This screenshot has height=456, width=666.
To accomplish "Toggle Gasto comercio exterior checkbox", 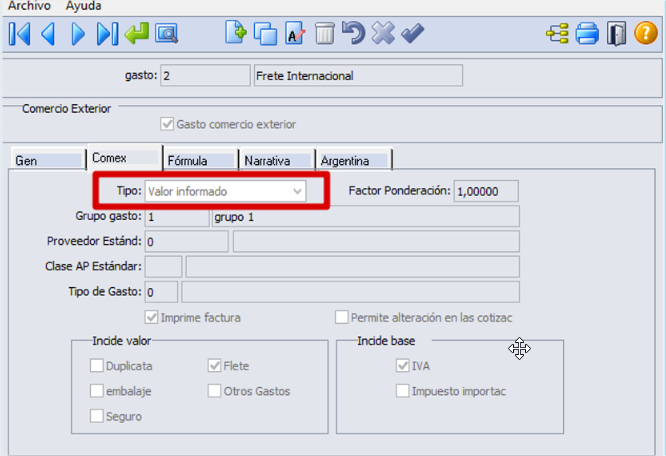I will 167,124.
